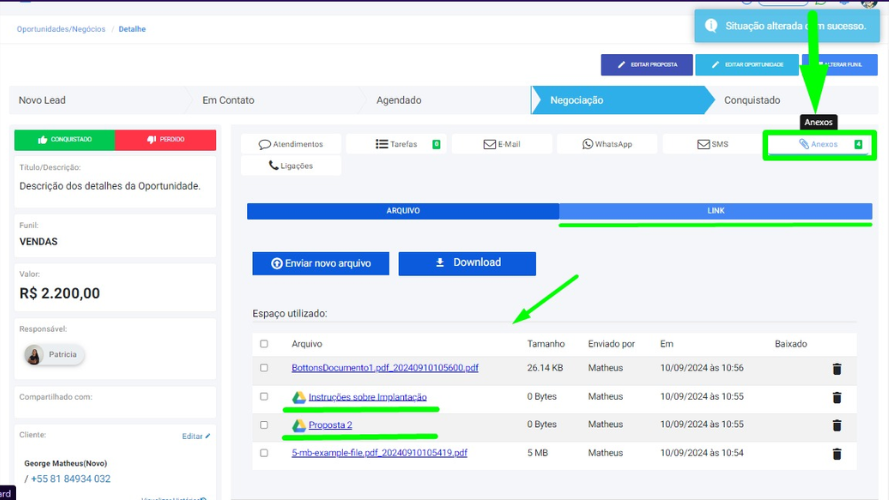Select the Conquistado funnel stage
The height and width of the screenshot is (500, 889).
[752, 100]
